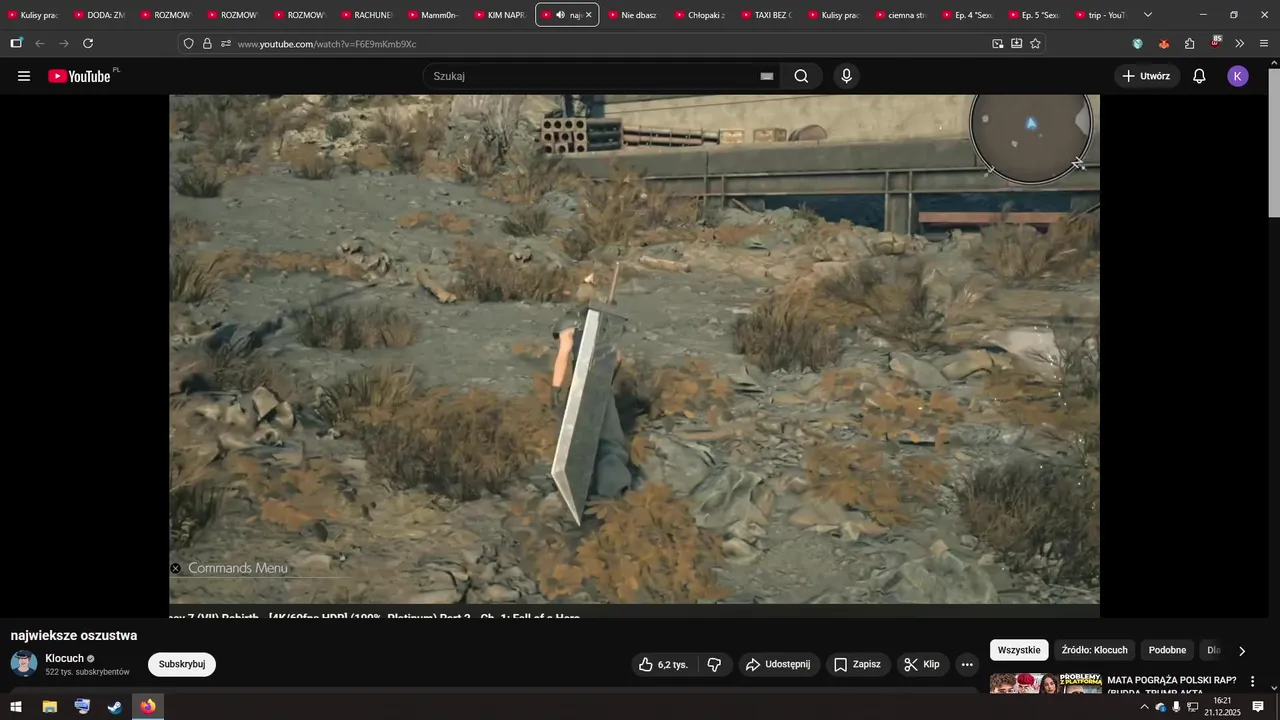Switch to the KIM NAPR tab

pos(501,15)
